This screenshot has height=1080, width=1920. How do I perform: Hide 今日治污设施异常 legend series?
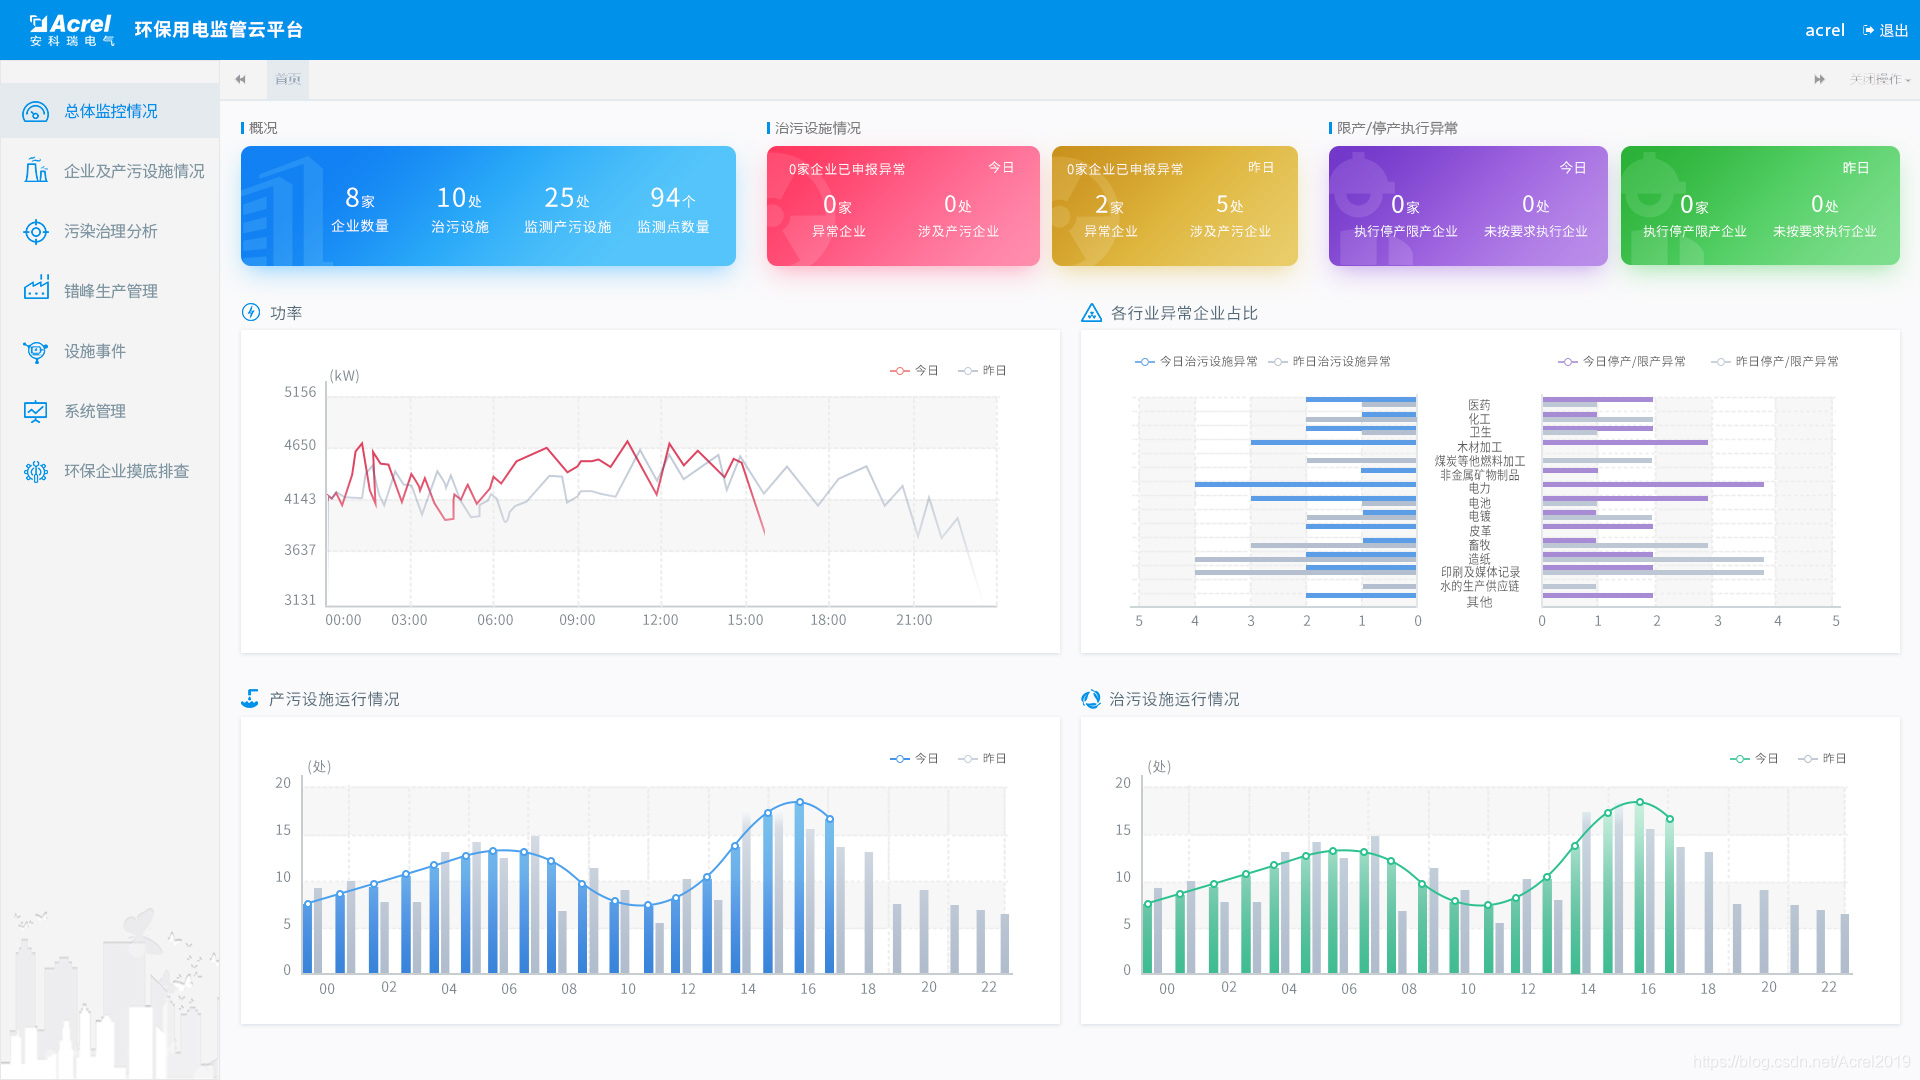(x=1196, y=362)
